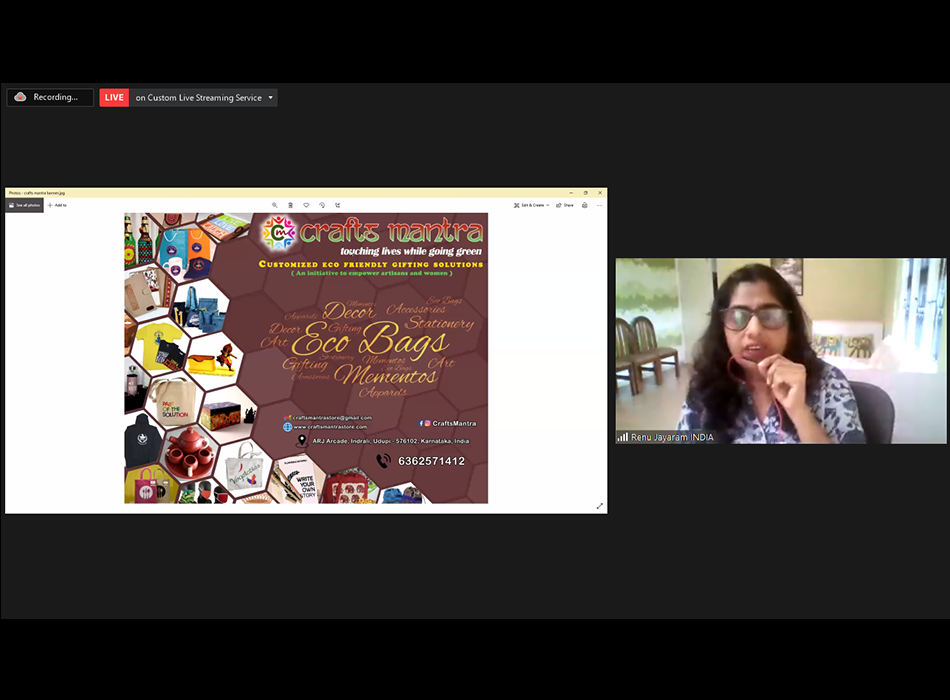Click the rotate icon in Photos toolbar
The width and height of the screenshot is (950, 700).
(x=322, y=205)
